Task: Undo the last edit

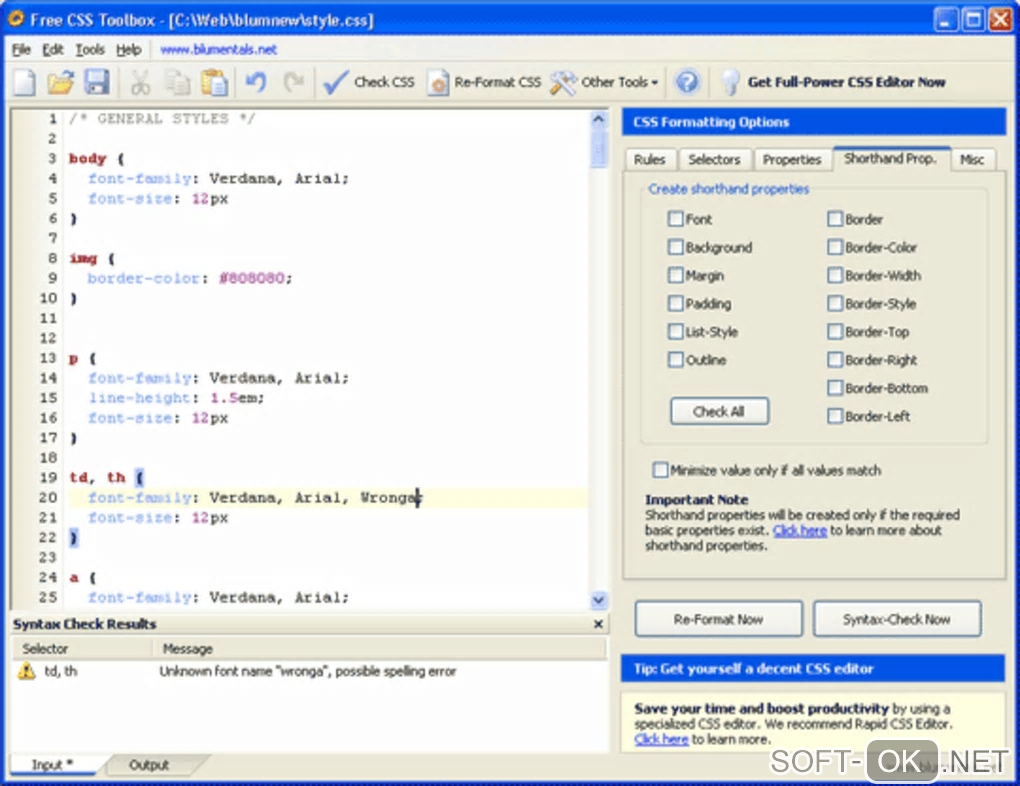Action: 256,83
